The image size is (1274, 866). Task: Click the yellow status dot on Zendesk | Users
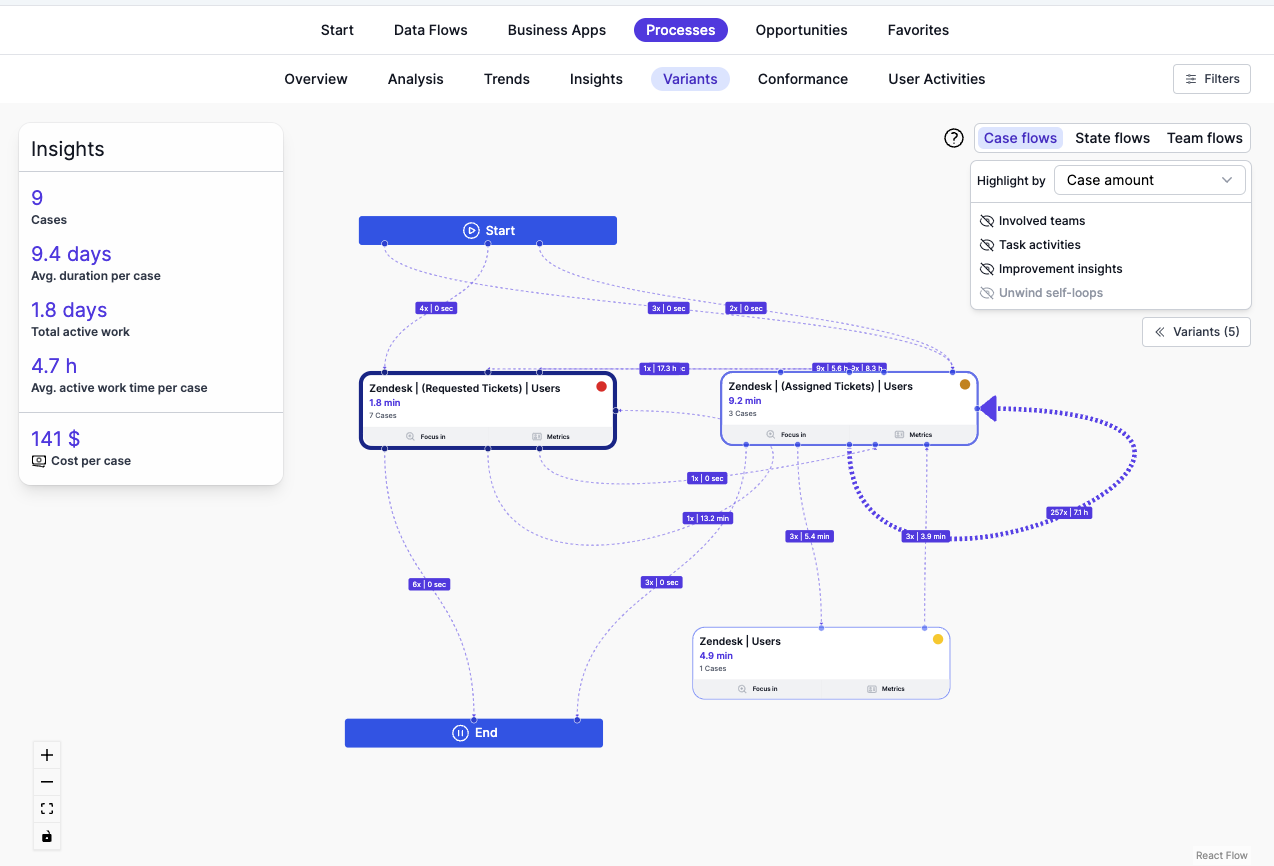937,639
